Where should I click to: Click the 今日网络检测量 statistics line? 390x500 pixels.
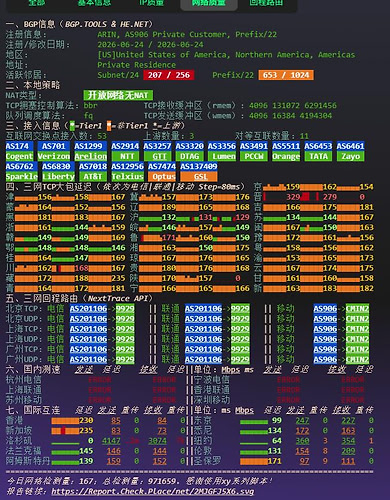click(140, 481)
